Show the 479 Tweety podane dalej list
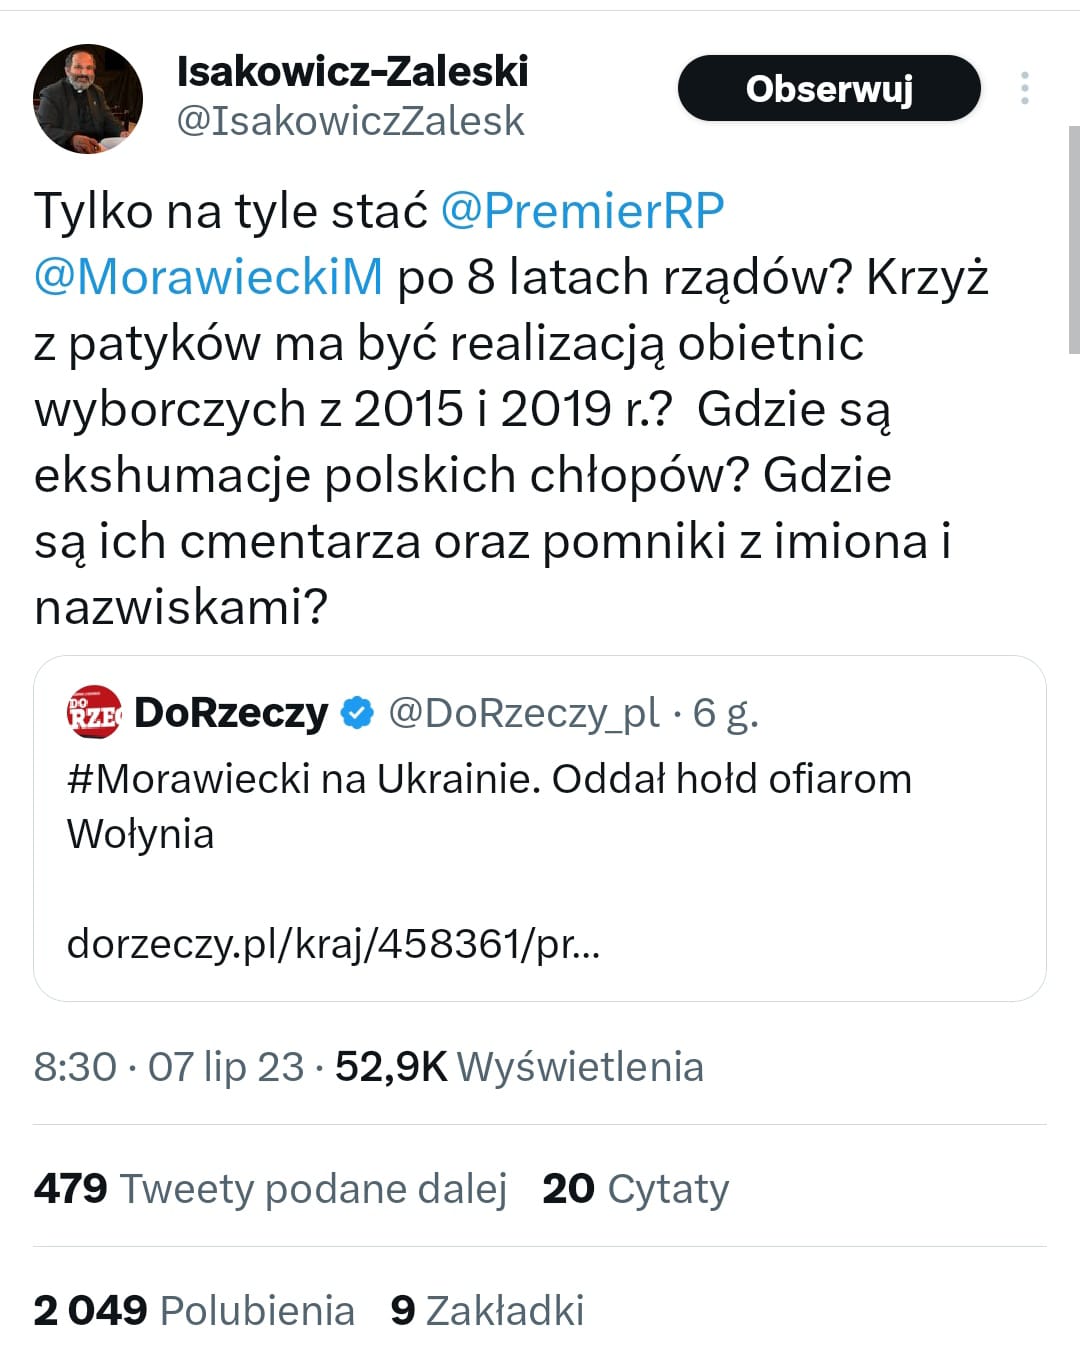This screenshot has height=1360, width=1080. (270, 1189)
